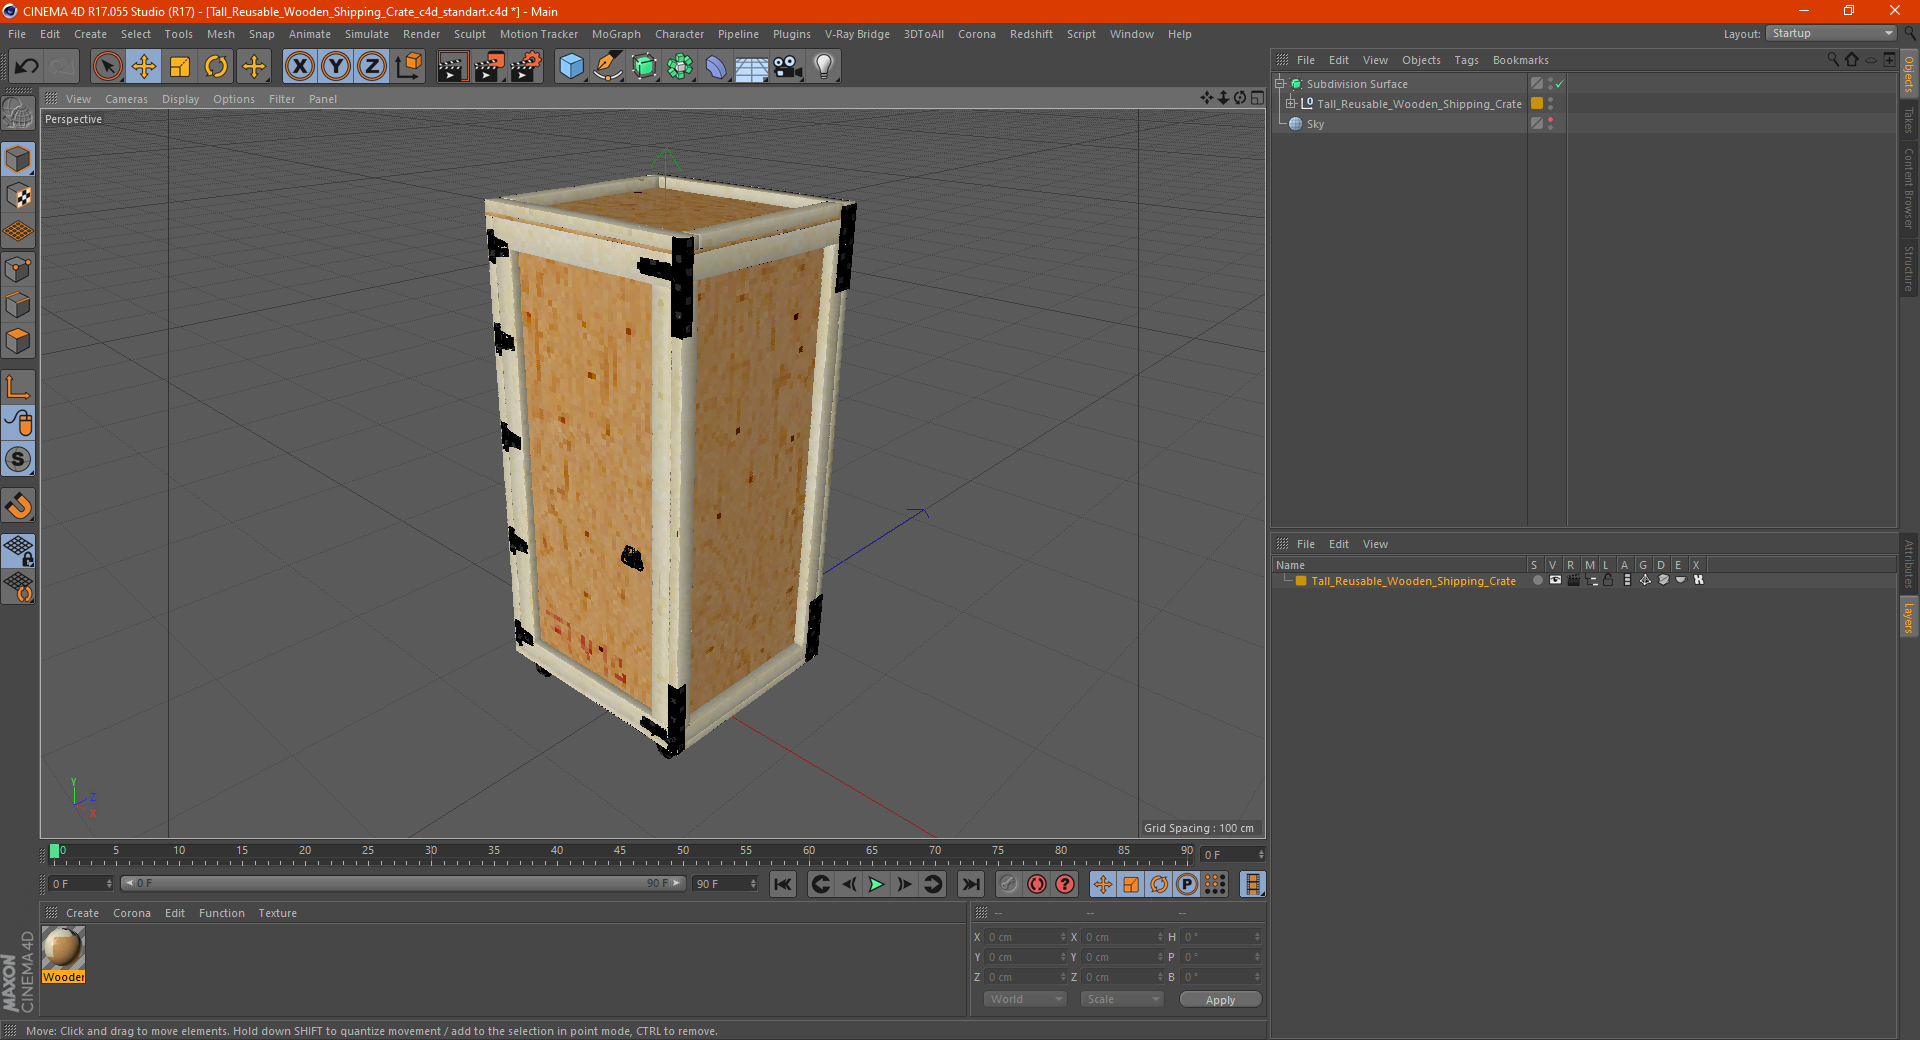Open the Content Browser vertical tab
Screen dimensions: 1920x1040
pos(1909,188)
